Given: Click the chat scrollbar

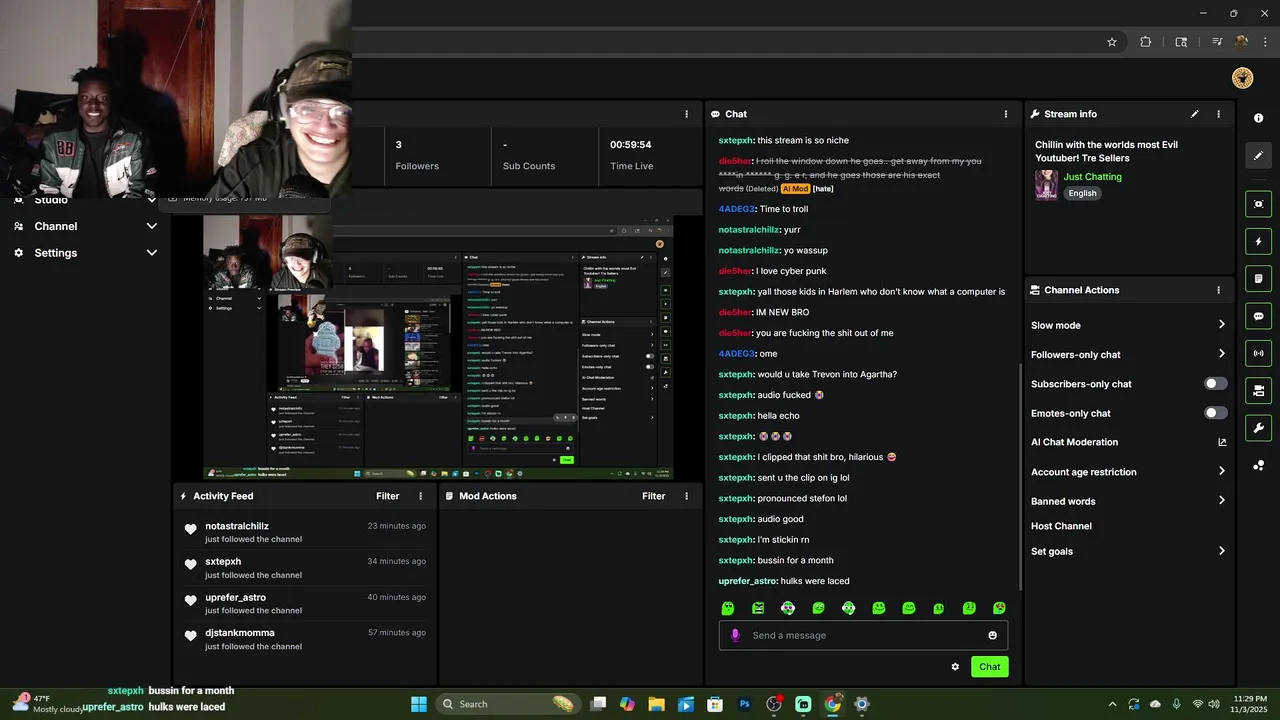Looking at the screenshot, I should coord(1019,475).
